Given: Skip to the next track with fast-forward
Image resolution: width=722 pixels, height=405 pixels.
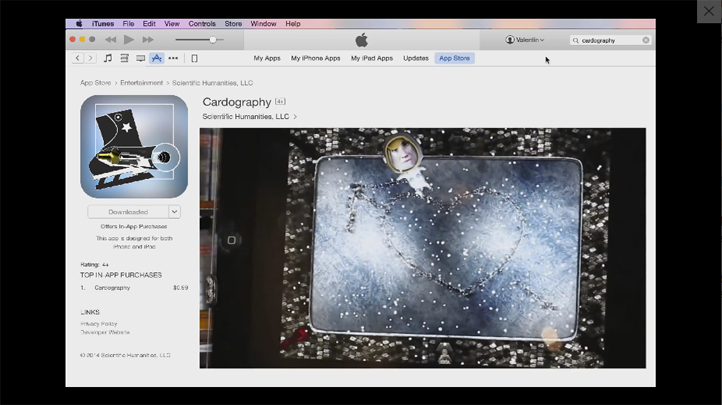Looking at the screenshot, I should point(148,40).
